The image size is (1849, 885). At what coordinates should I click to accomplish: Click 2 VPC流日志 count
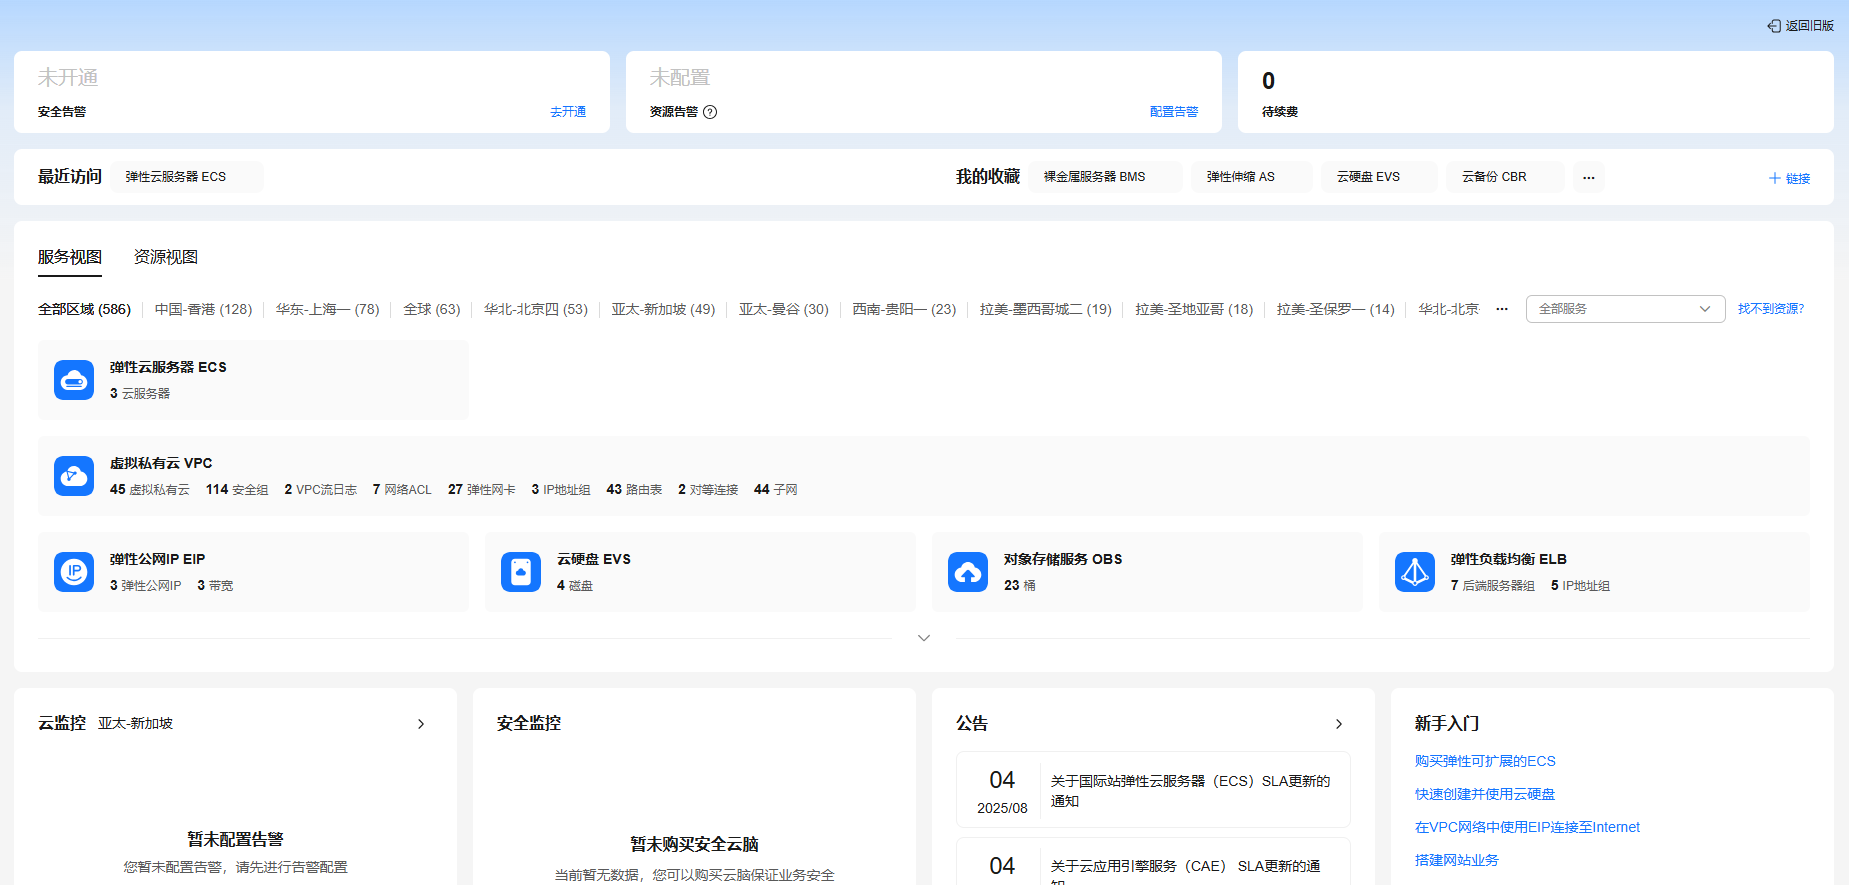320,489
